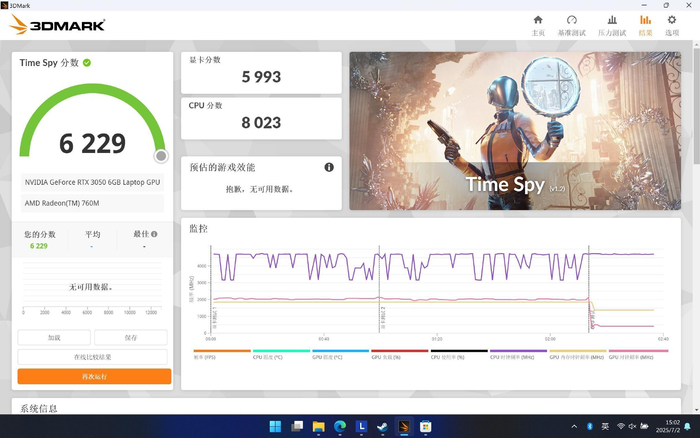Click the second test marker line in chart
Screen dimensions: 700x438
[379, 289]
